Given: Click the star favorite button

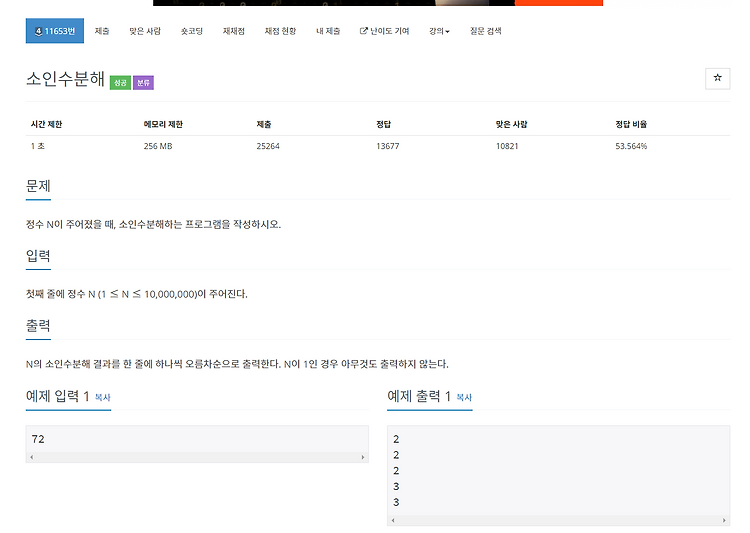Looking at the screenshot, I should 717,78.
